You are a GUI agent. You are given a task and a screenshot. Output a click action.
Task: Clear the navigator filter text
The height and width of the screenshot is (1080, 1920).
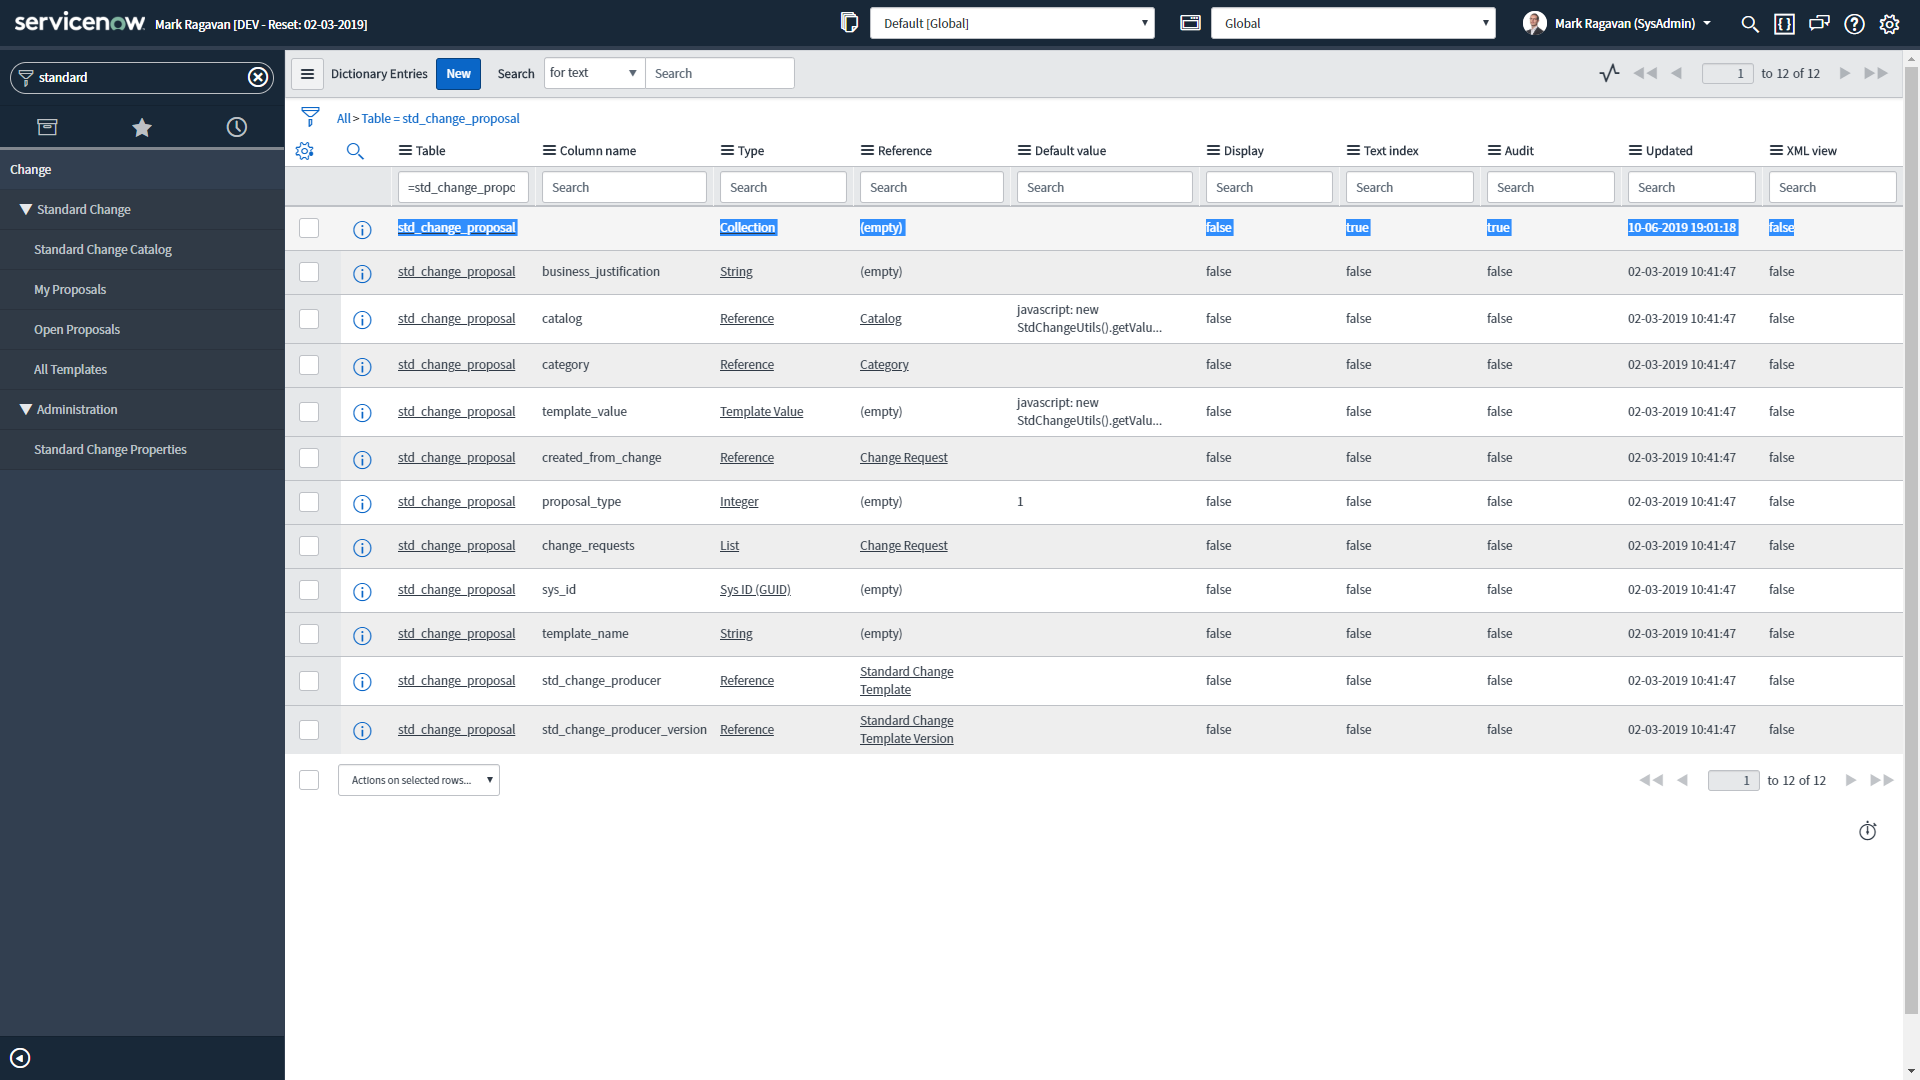258,77
